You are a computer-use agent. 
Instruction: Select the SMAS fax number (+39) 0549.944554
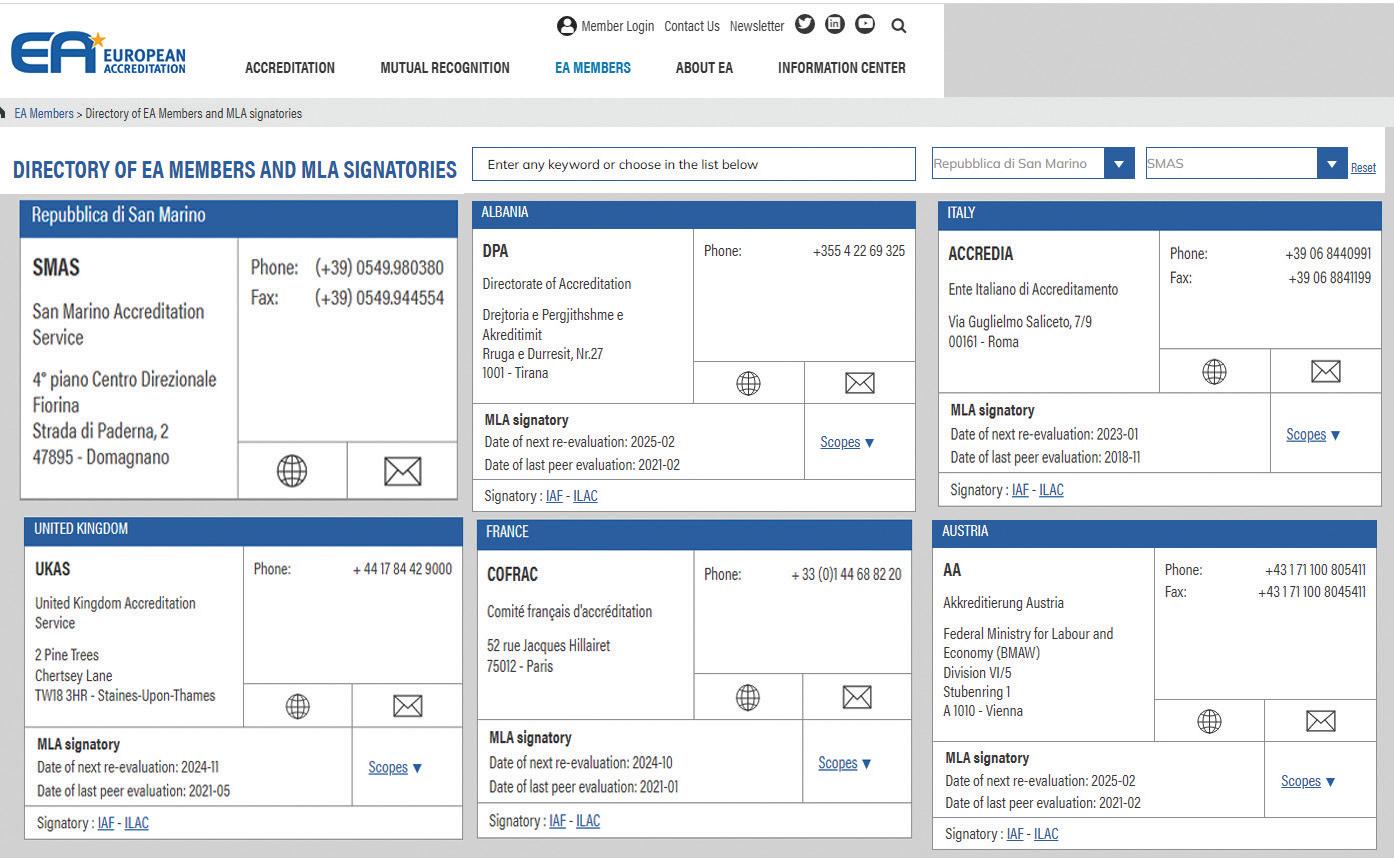[x=379, y=298]
